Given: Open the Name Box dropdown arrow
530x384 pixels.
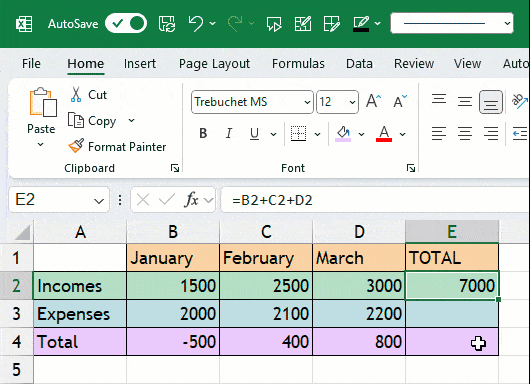Looking at the screenshot, I should 99,201.
